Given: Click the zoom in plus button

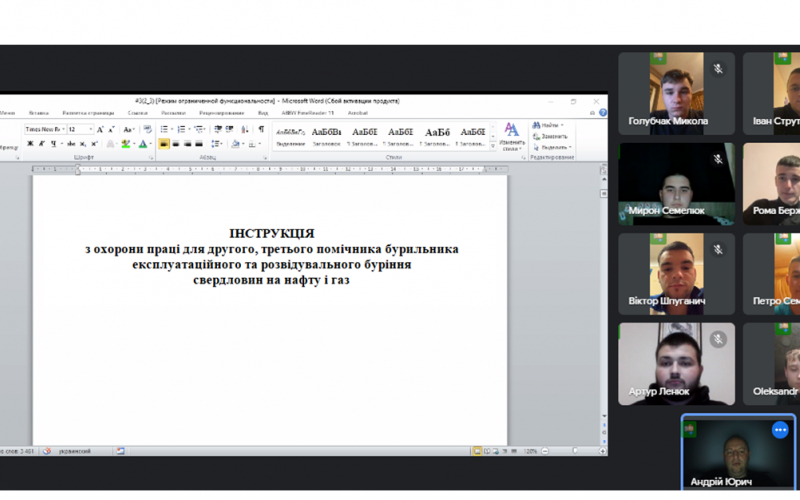Looking at the screenshot, I should [603, 451].
